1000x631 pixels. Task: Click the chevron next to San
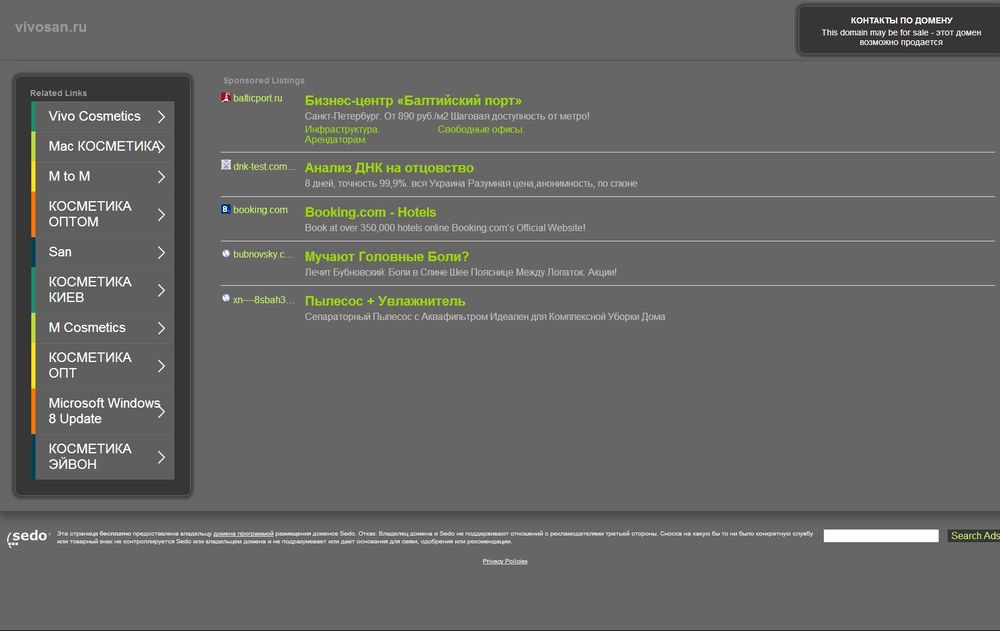click(x=161, y=253)
